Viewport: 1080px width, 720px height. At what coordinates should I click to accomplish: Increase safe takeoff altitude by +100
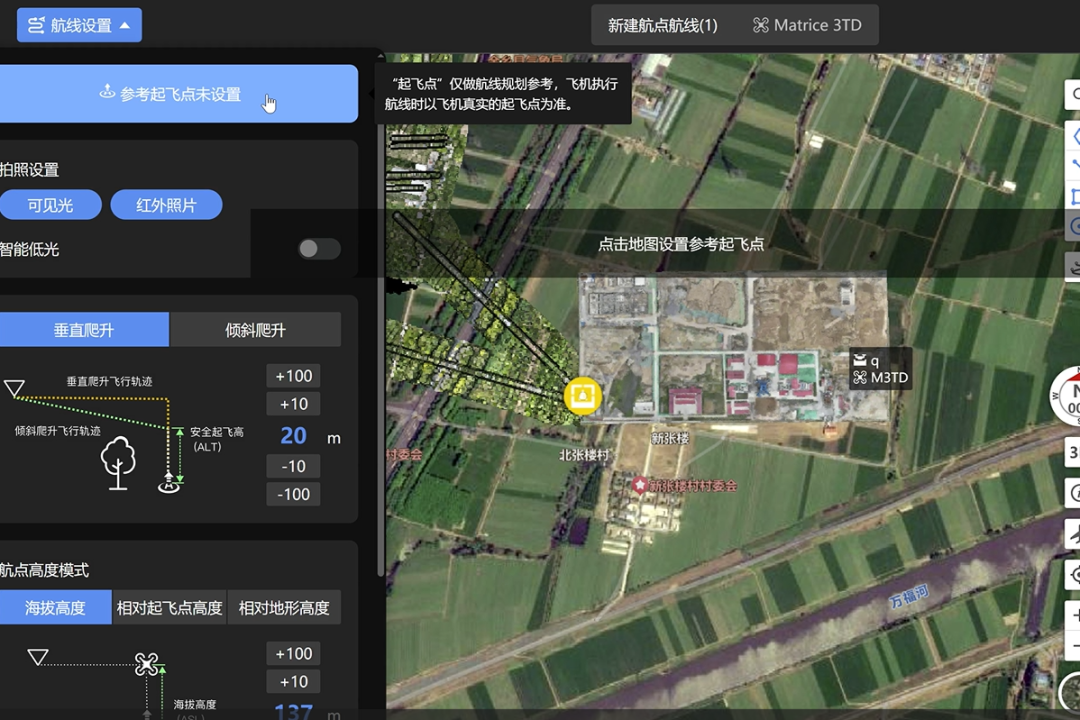click(294, 376)
